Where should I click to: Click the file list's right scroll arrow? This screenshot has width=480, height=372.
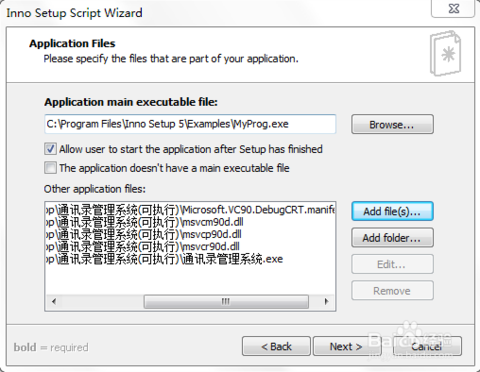[326, 302]
